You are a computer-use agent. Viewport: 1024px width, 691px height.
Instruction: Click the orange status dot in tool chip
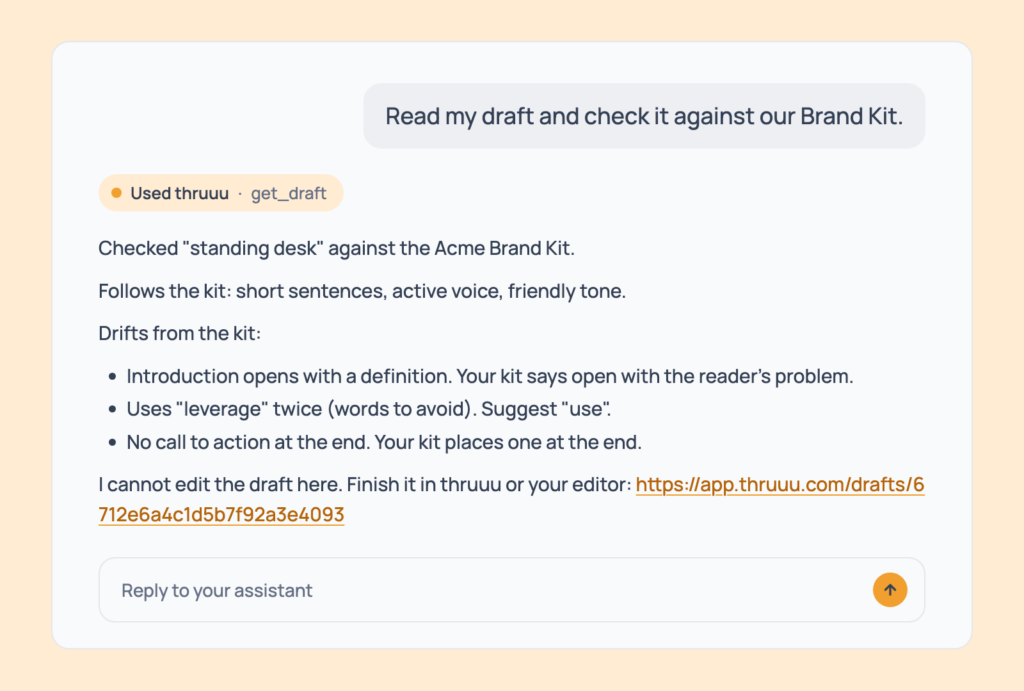click(116, 193)
